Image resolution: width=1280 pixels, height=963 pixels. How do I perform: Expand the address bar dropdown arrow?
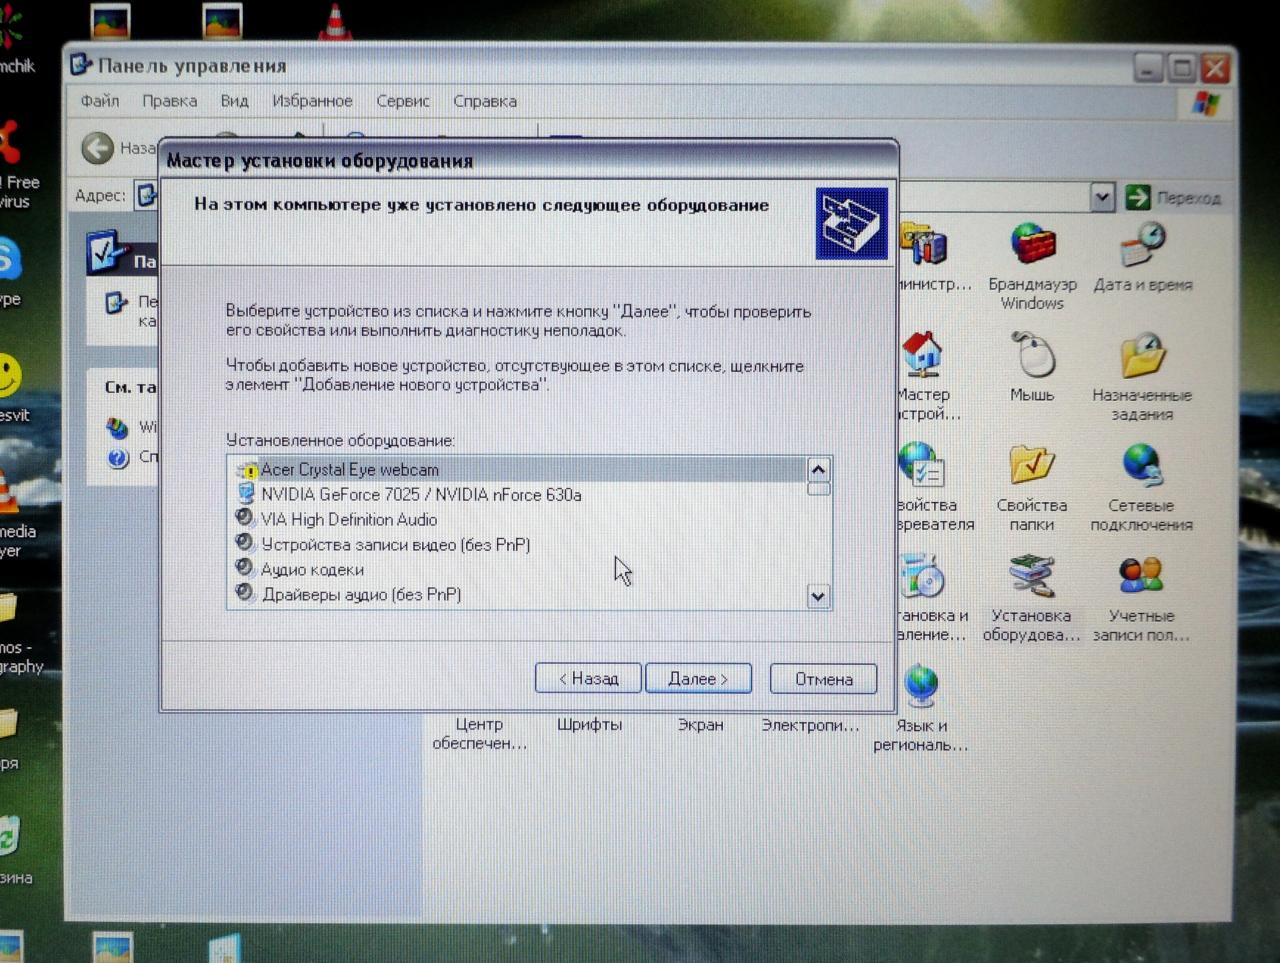(1102, 197)
